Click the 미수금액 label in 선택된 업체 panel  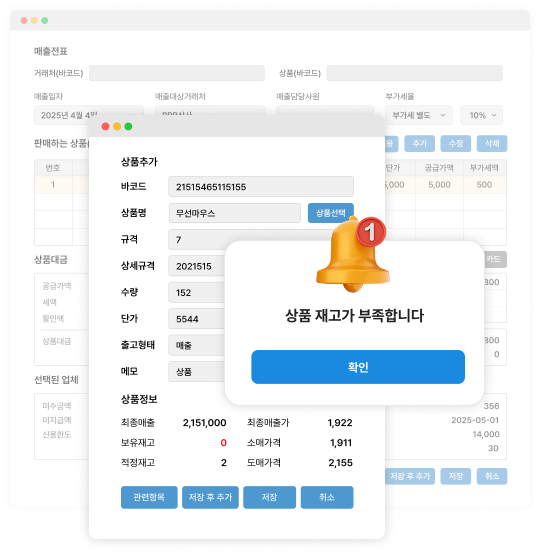tap(57, 406)
